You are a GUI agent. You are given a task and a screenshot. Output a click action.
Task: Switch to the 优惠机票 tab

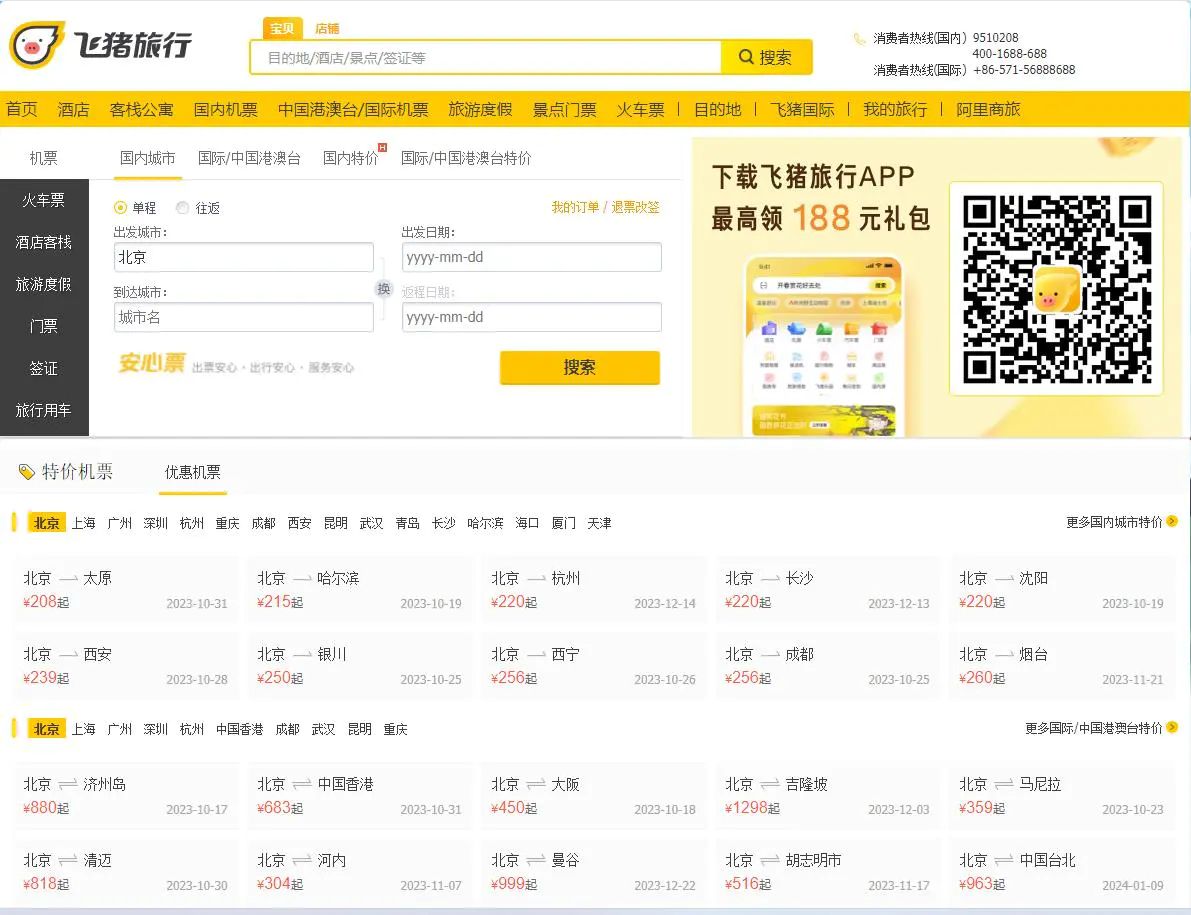pyautogui.click(x=193, y=472)
